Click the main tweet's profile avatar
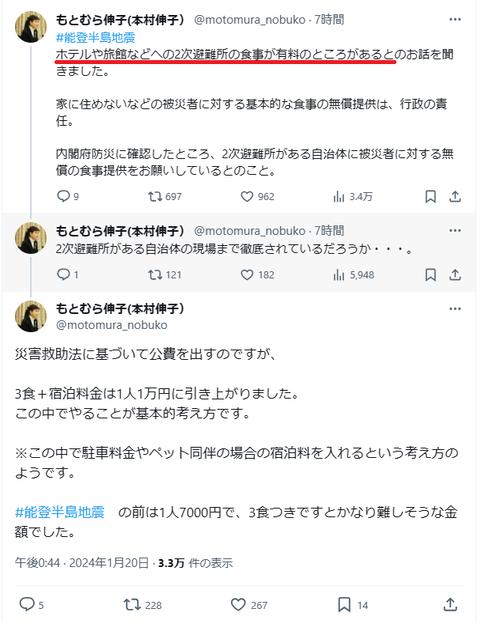Image resolution: width=500 pixels, height=624 pixels. (31, 316)
